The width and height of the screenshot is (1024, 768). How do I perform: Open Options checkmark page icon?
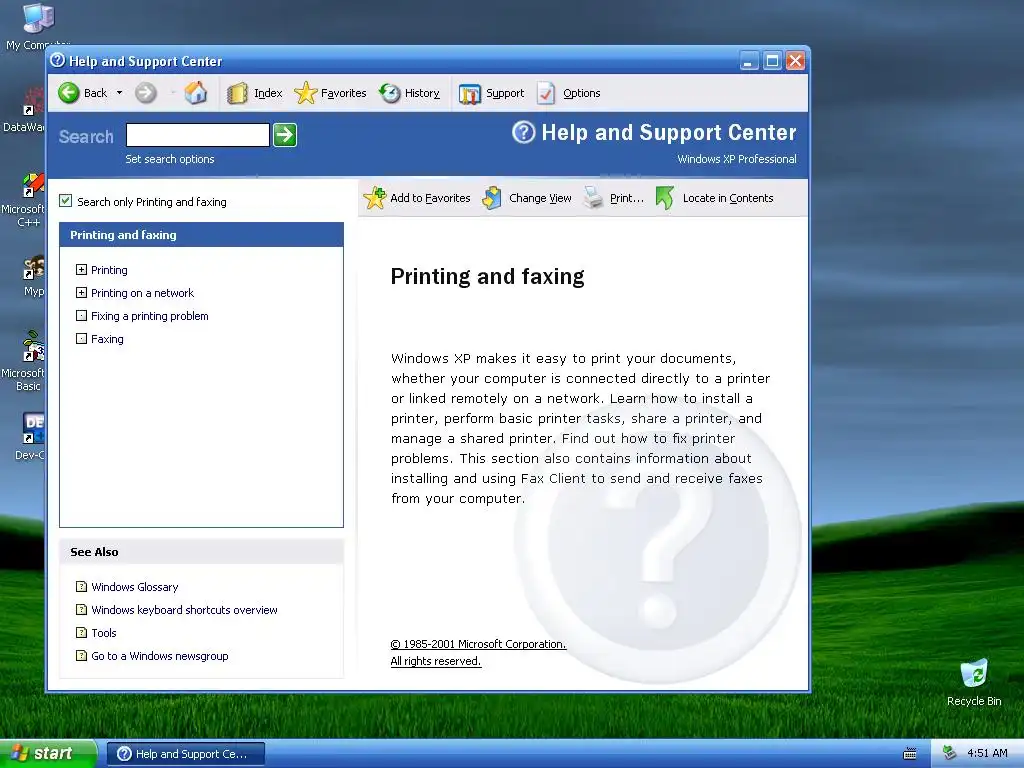[x=546, y=93]
